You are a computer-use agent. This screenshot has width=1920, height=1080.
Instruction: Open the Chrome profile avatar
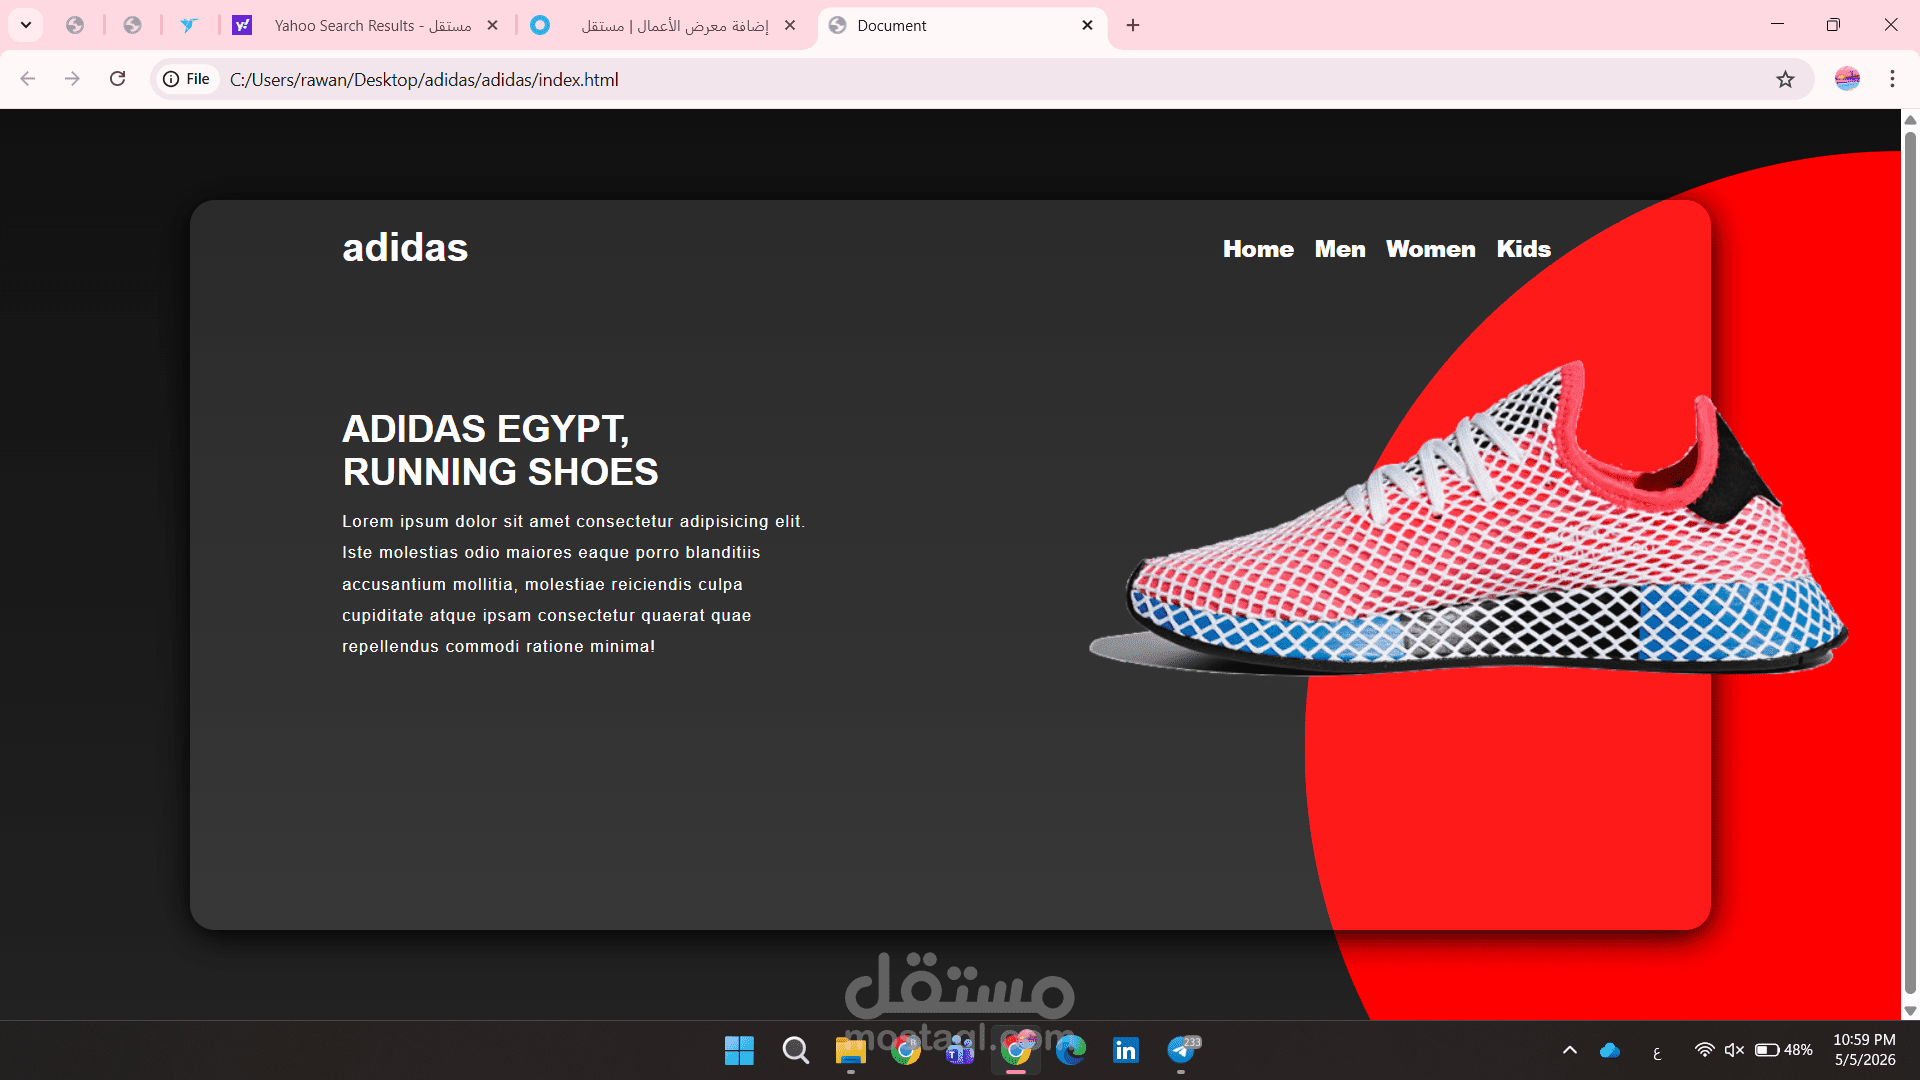(x=1847, y=79)
